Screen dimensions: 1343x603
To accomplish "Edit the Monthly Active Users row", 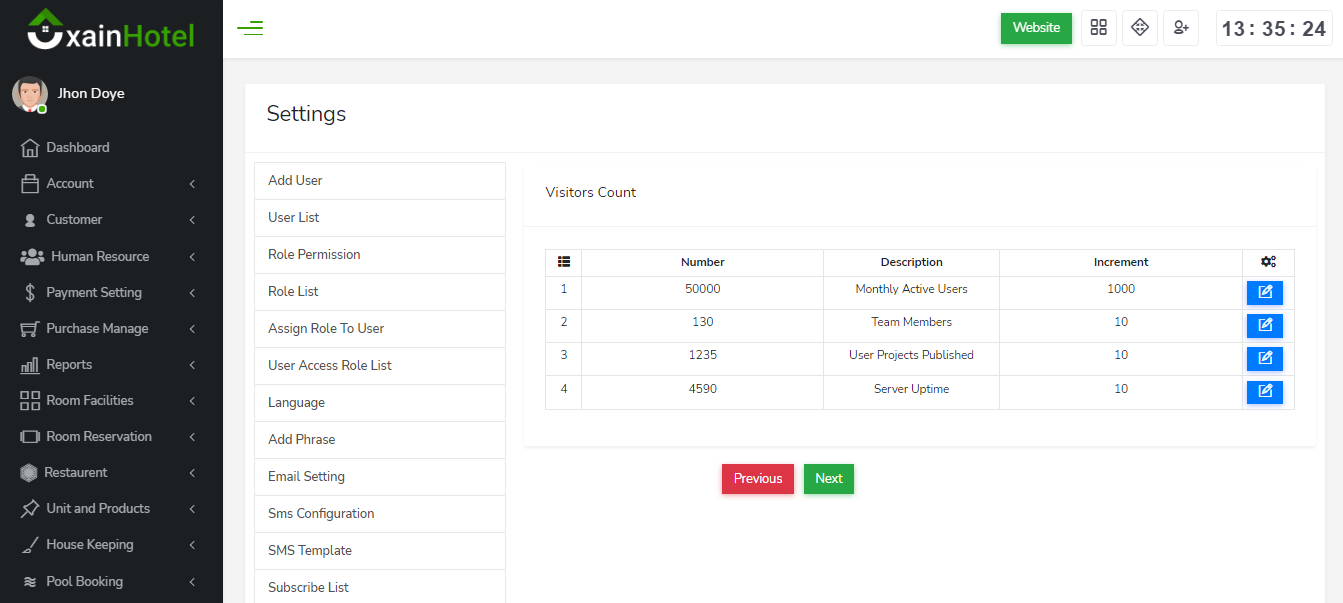I will (1264, 293).
